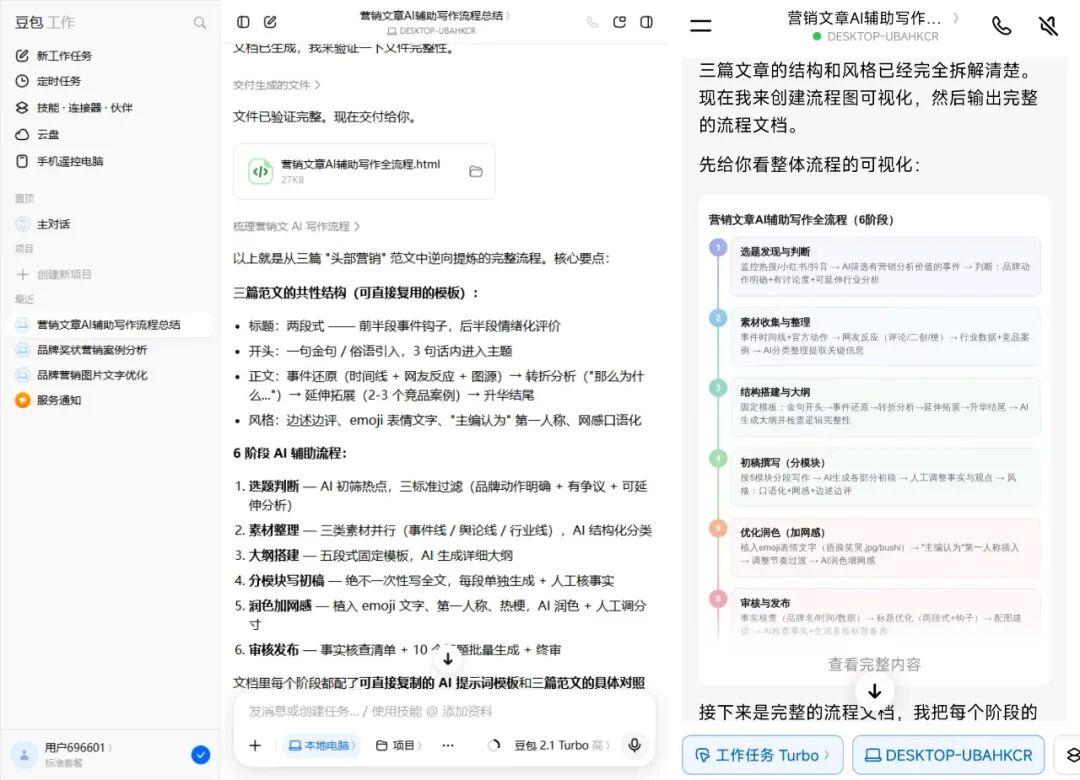Click the message input field 发消息或创建任务

click(x=444, y=711)
